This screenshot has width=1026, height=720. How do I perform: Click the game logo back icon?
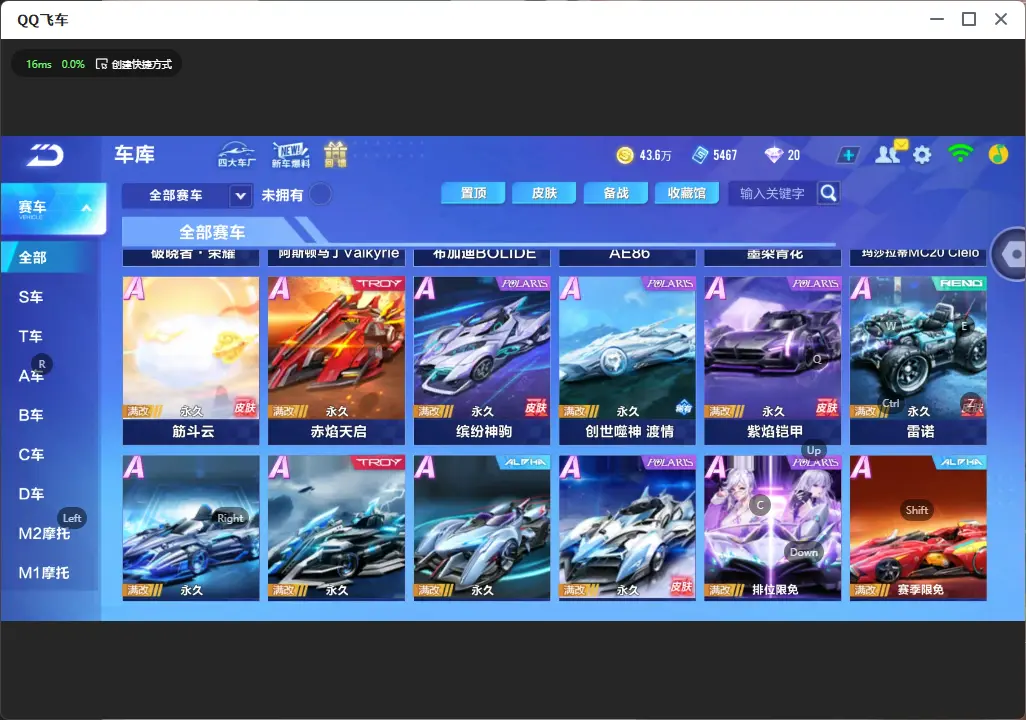coord(45,155)
